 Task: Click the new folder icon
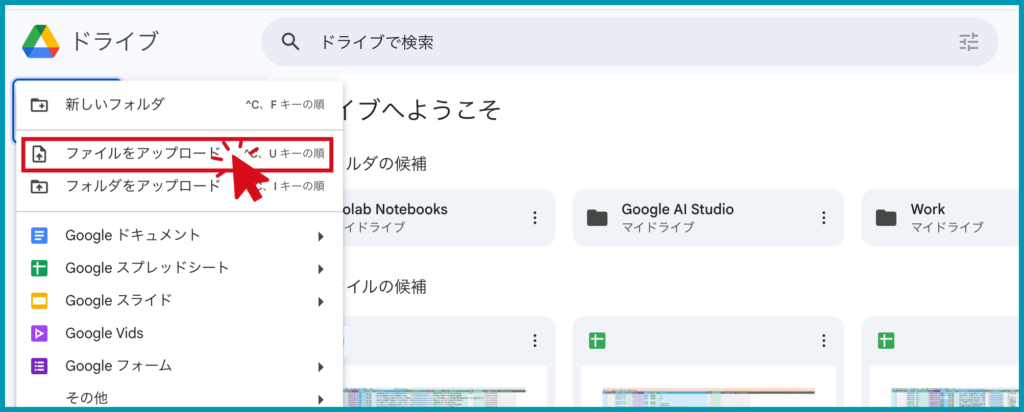coord(40,104)
